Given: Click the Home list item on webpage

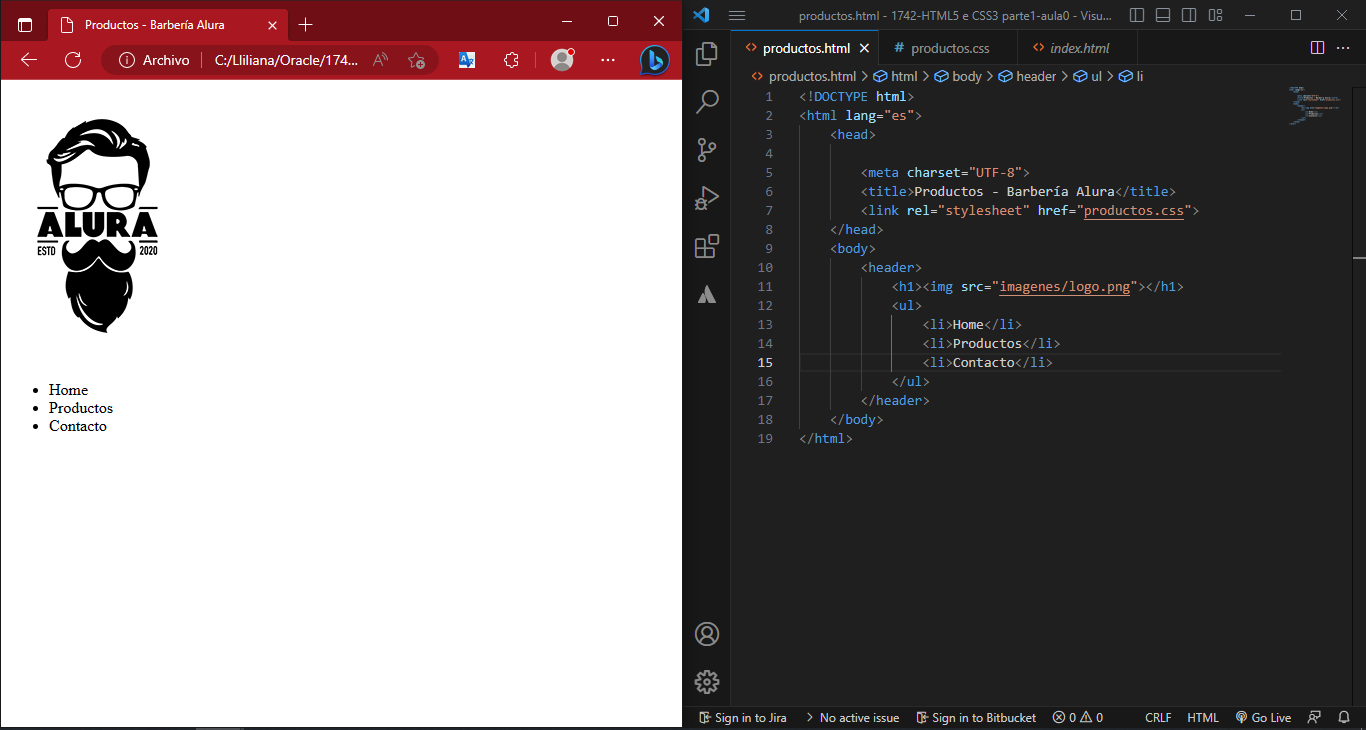Looking at the screenshot, I should [68, 390].
